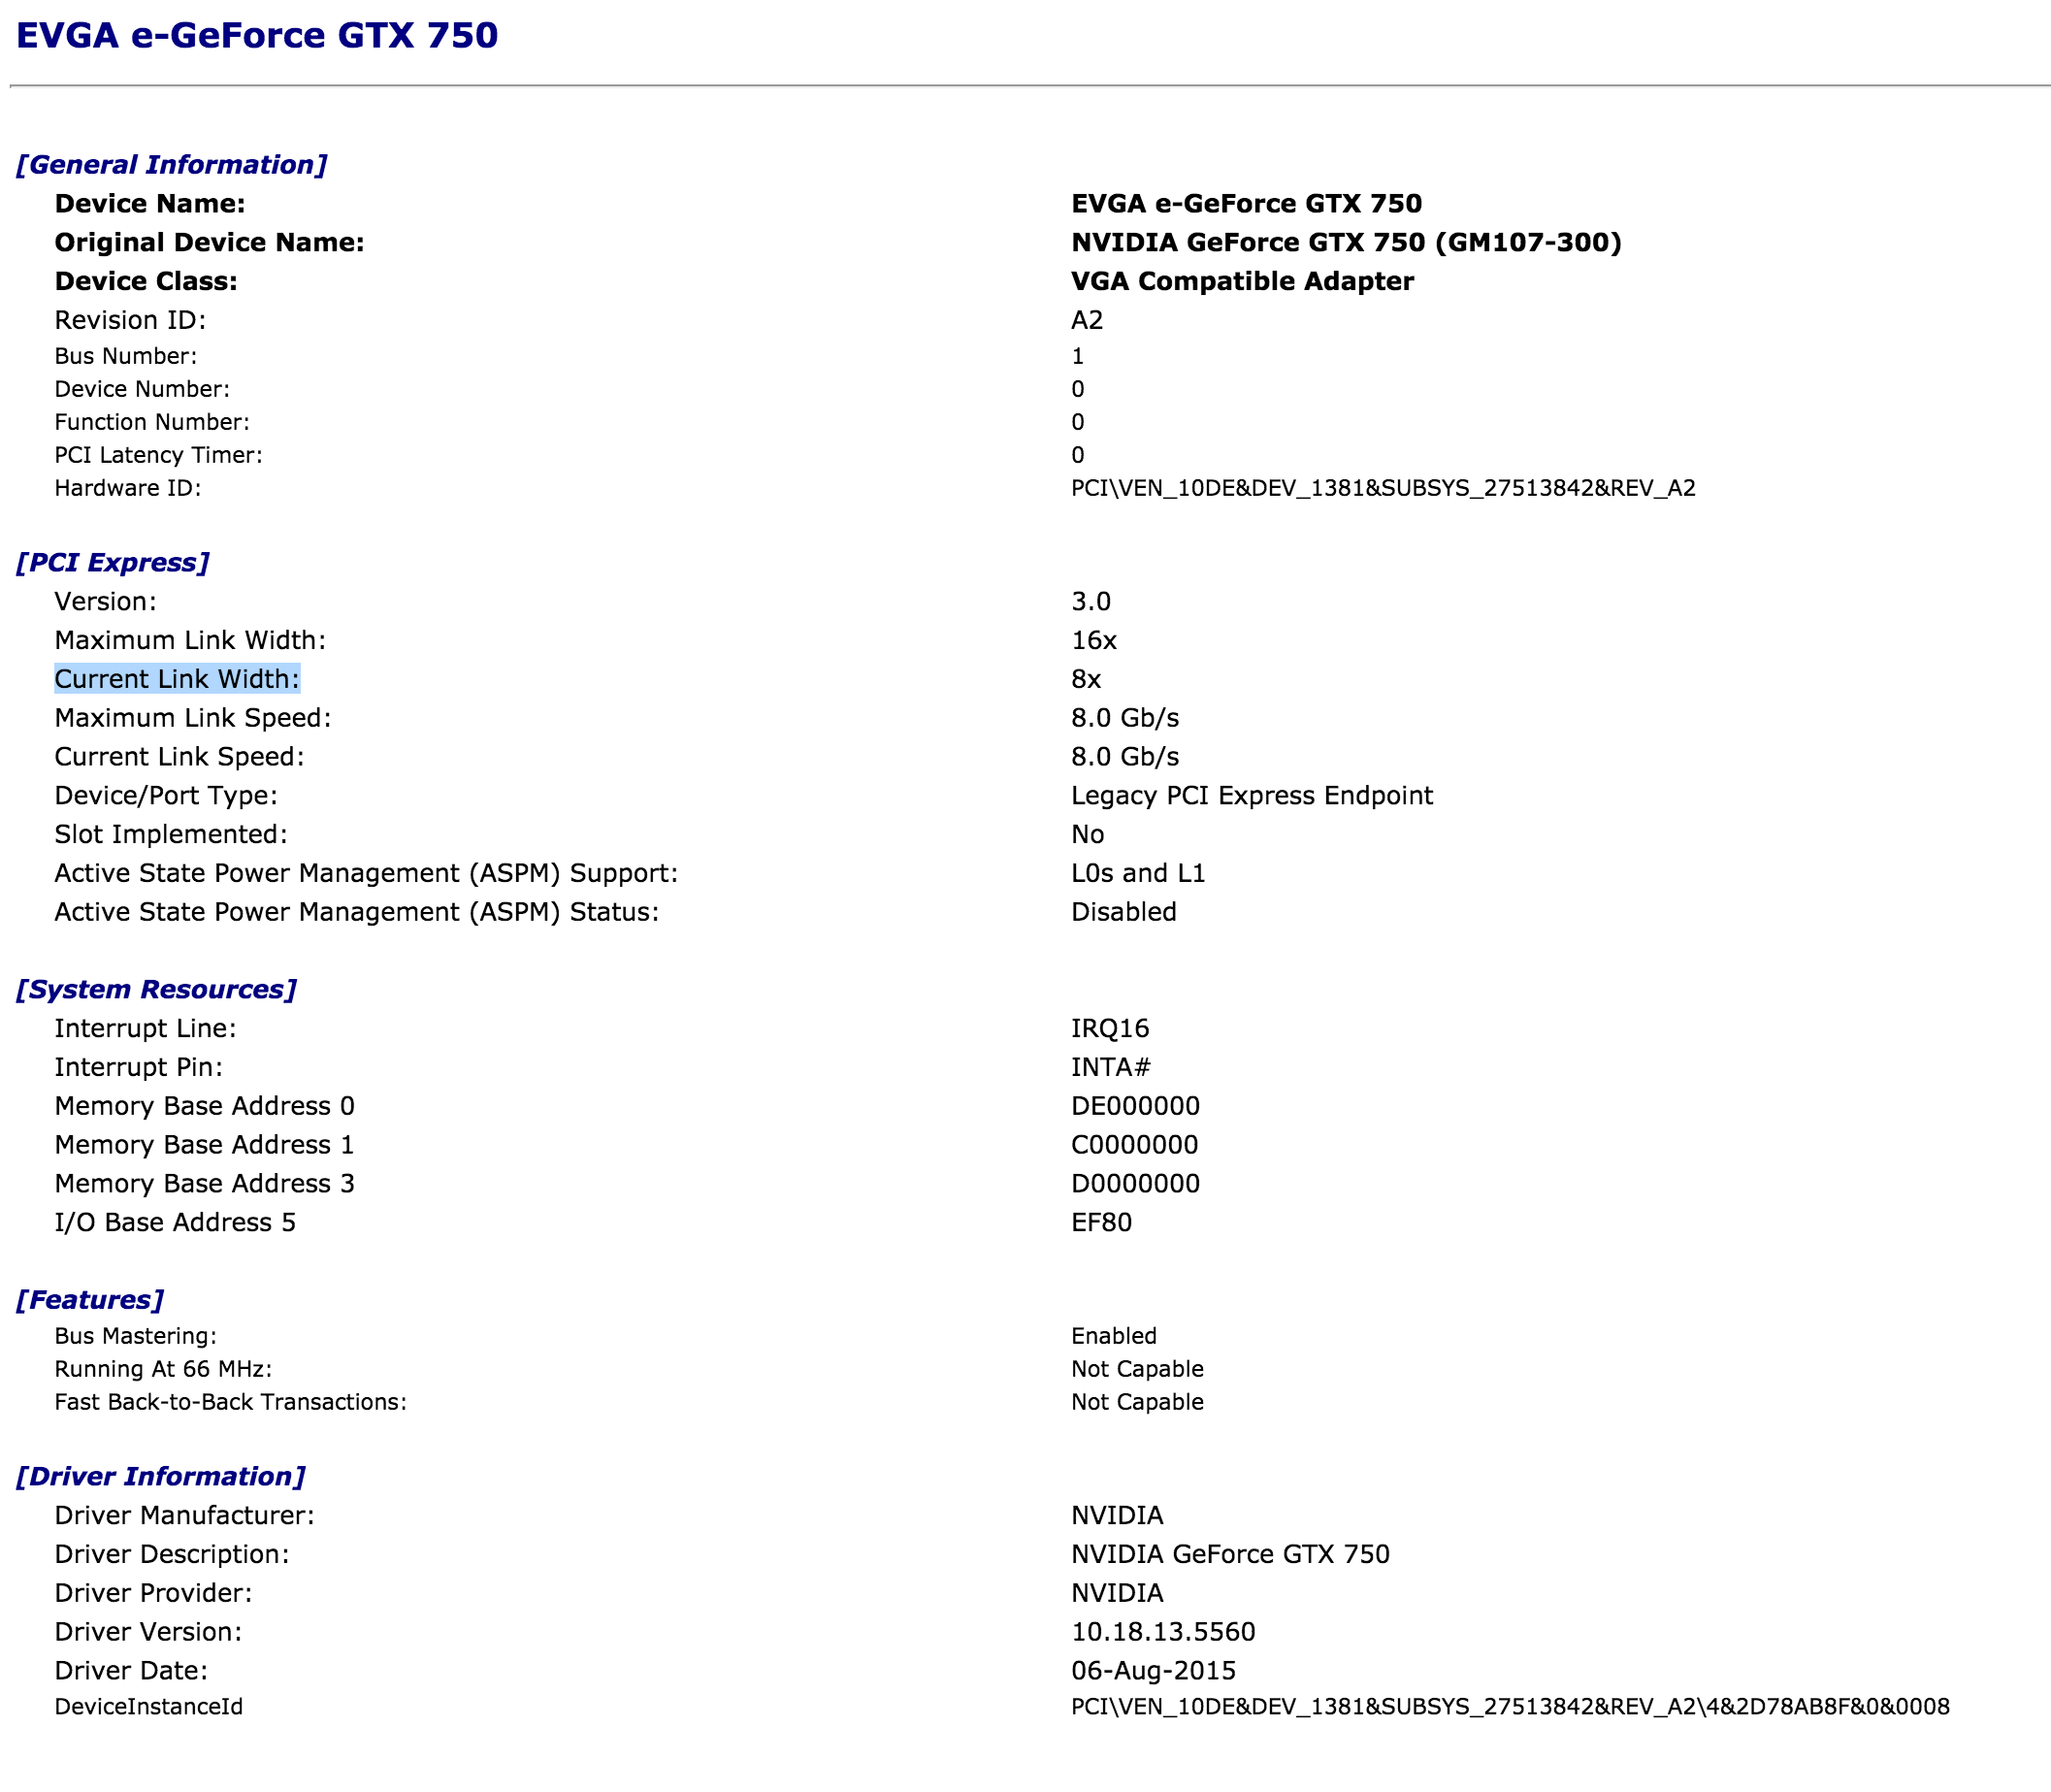Image resolution: width=2051 pixels, height=1792 pixels.
Task: Click the Bus Number label
Action: pos(126,356)
